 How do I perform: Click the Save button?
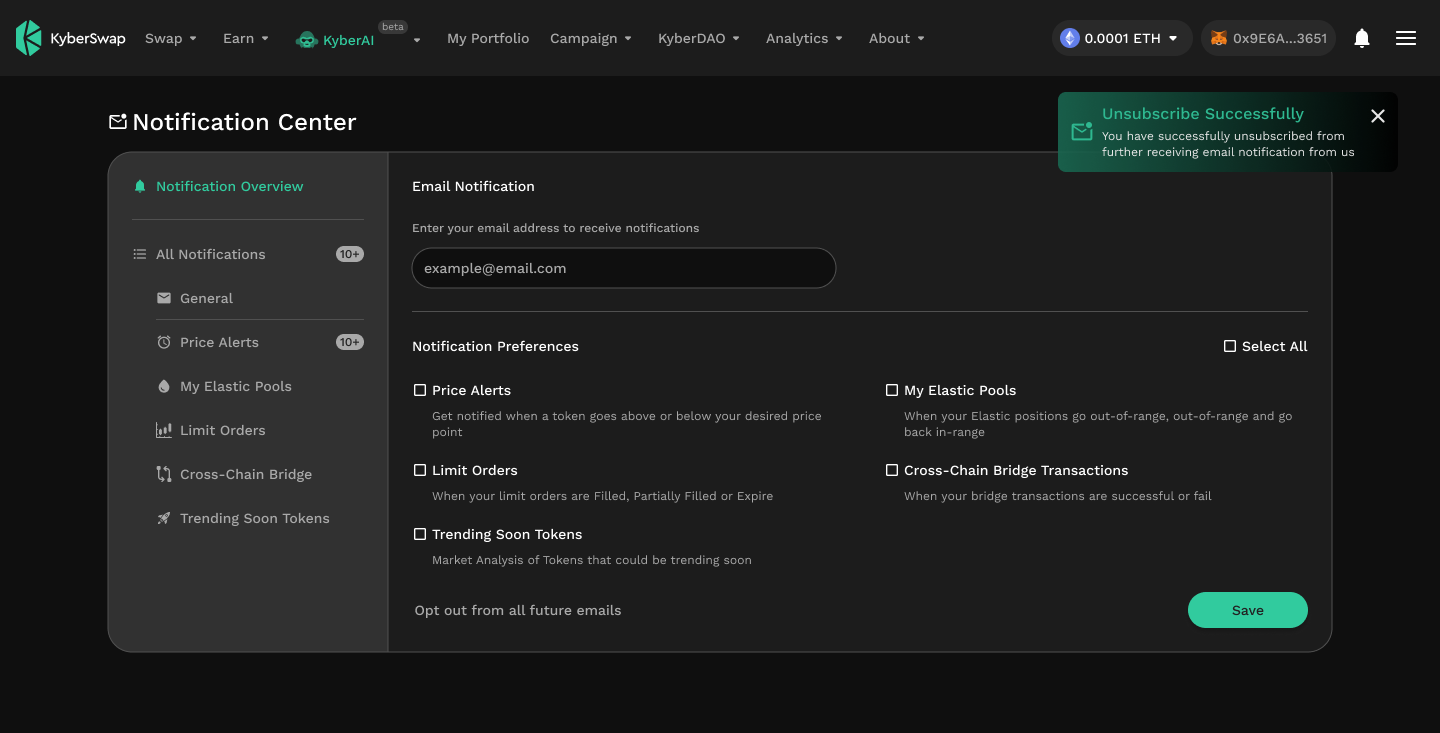coord(1247,610)
